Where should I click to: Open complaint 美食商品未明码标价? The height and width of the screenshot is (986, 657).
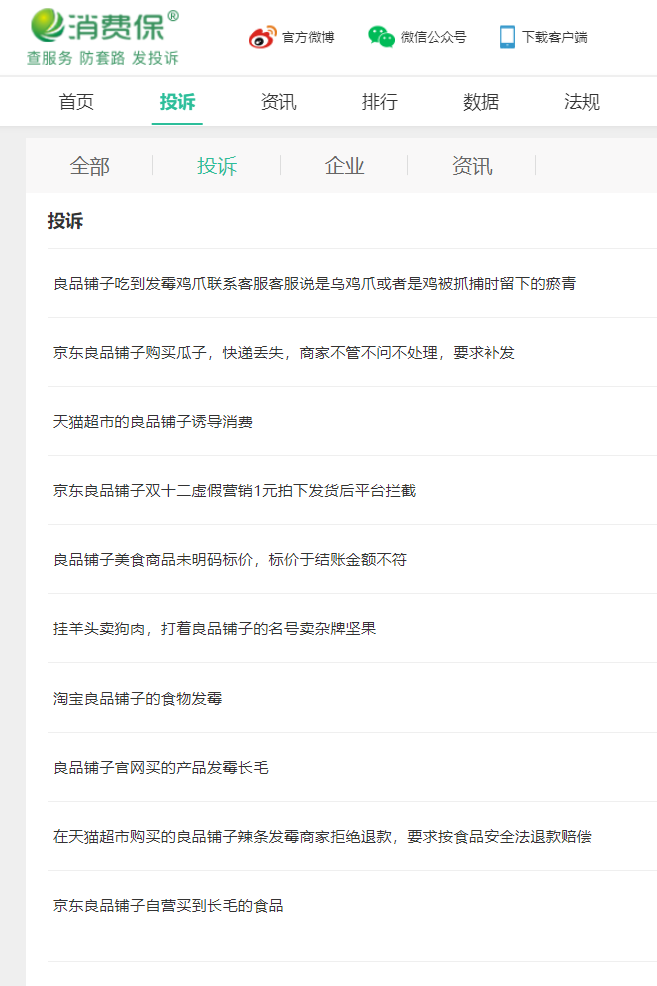pos(230,560)
